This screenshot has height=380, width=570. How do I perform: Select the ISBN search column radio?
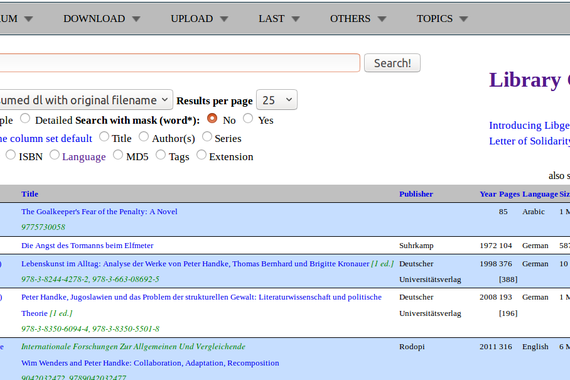(x=11, y=155)
